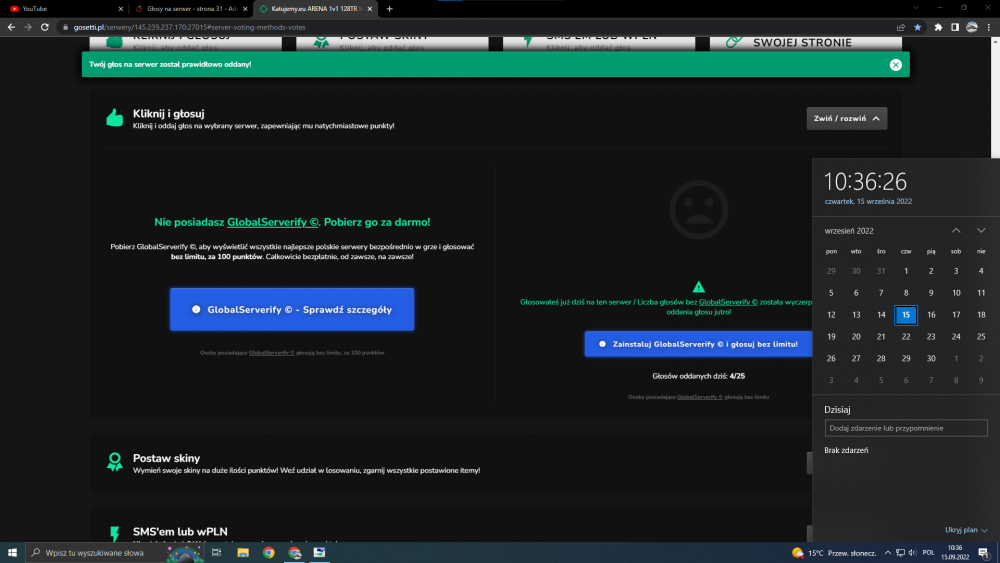Close the YouTube tab
This screenshot has width=1000, height=563.
tap(121, 9)
